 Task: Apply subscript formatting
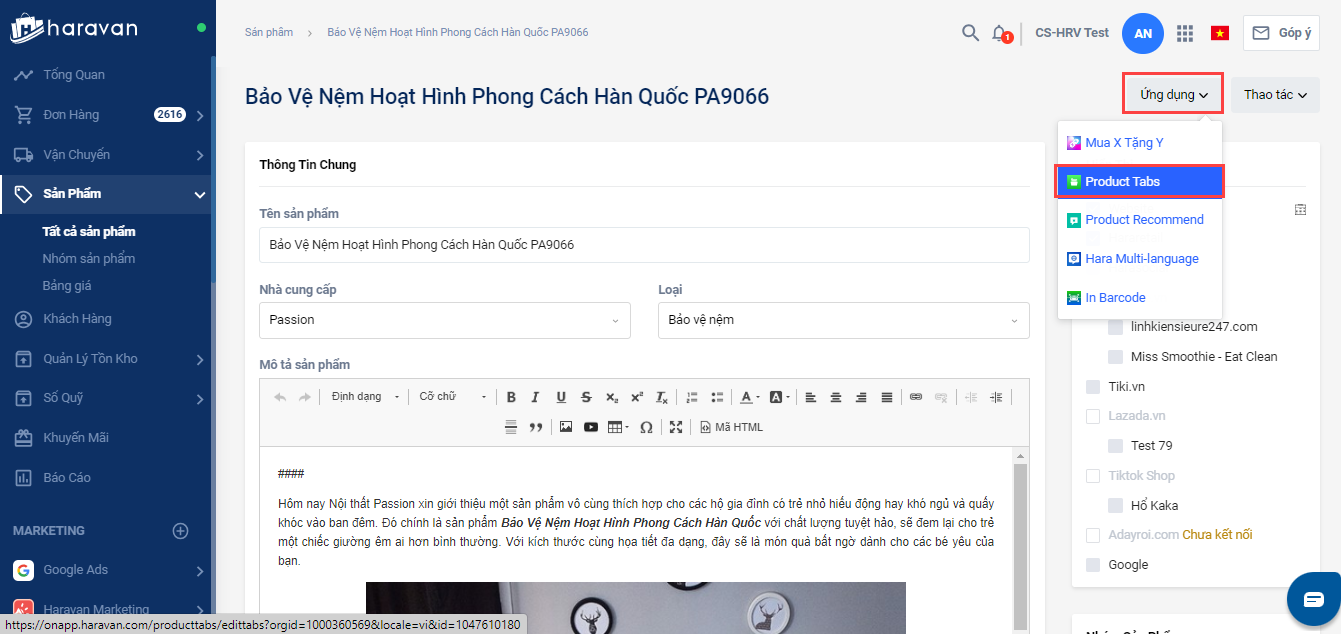tap(611, 397)
